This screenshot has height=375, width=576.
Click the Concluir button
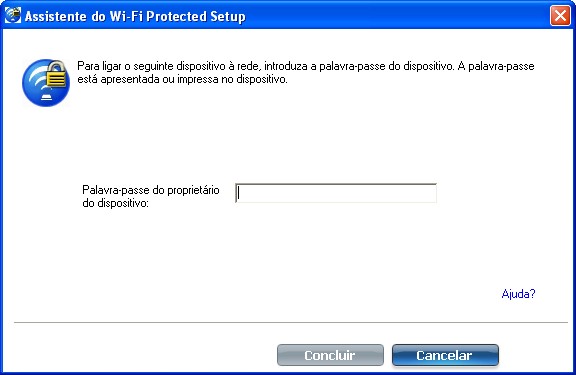(330, 355)
